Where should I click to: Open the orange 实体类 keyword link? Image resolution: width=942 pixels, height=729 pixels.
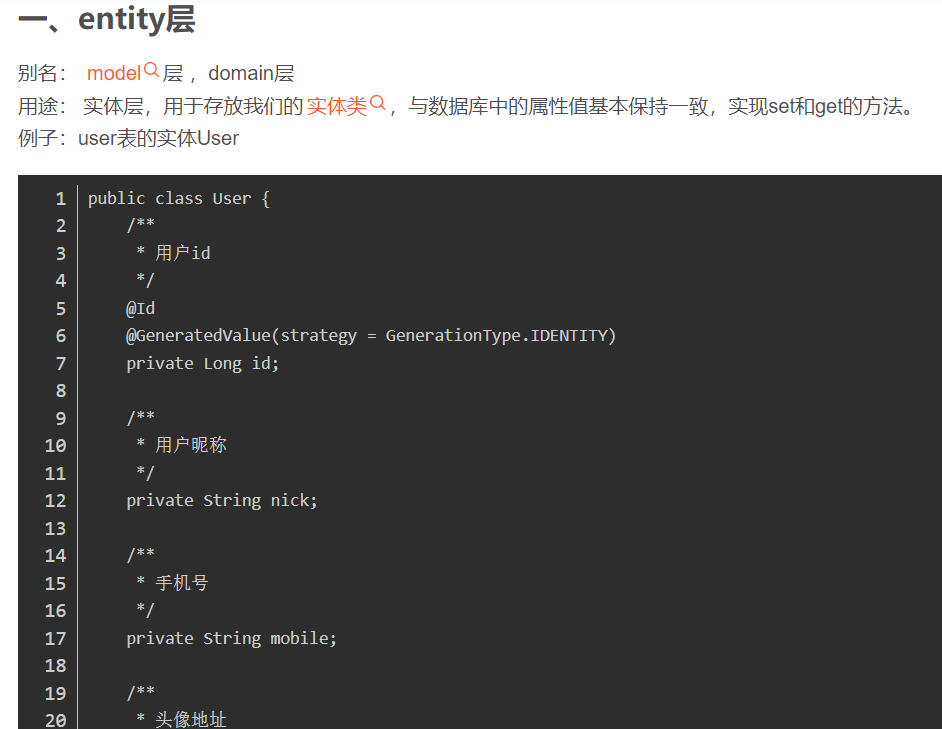coord(336,105)
